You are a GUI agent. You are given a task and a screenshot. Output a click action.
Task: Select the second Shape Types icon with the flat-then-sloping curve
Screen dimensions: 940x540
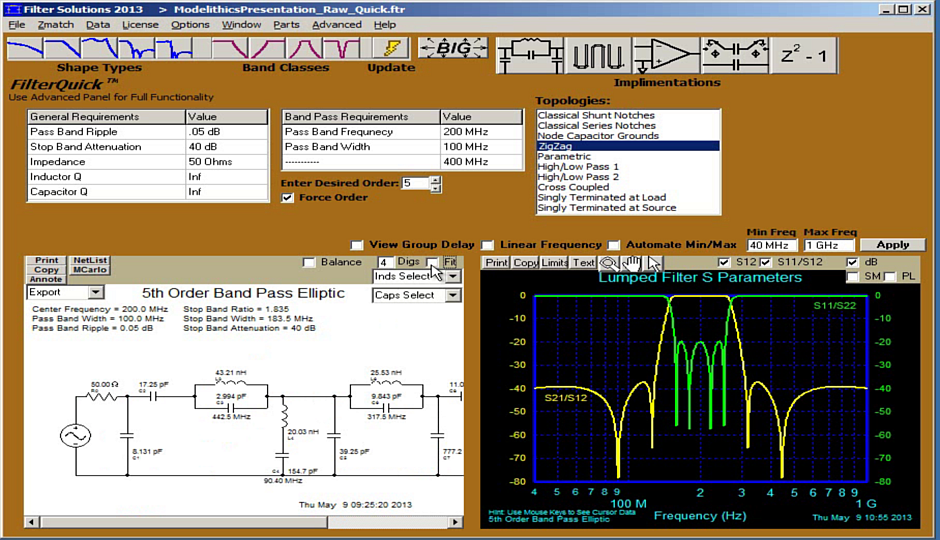pyautogui.click(x=62, y=48)
